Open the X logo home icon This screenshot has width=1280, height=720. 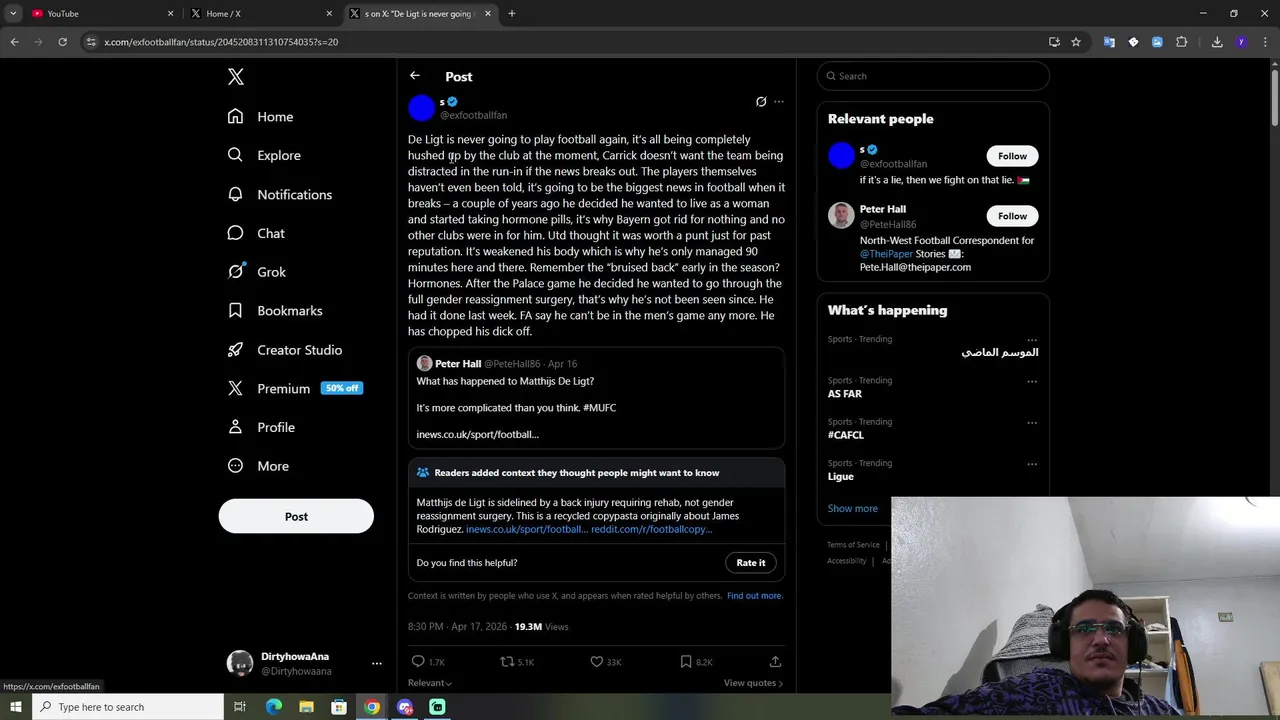tap(235, 77)
